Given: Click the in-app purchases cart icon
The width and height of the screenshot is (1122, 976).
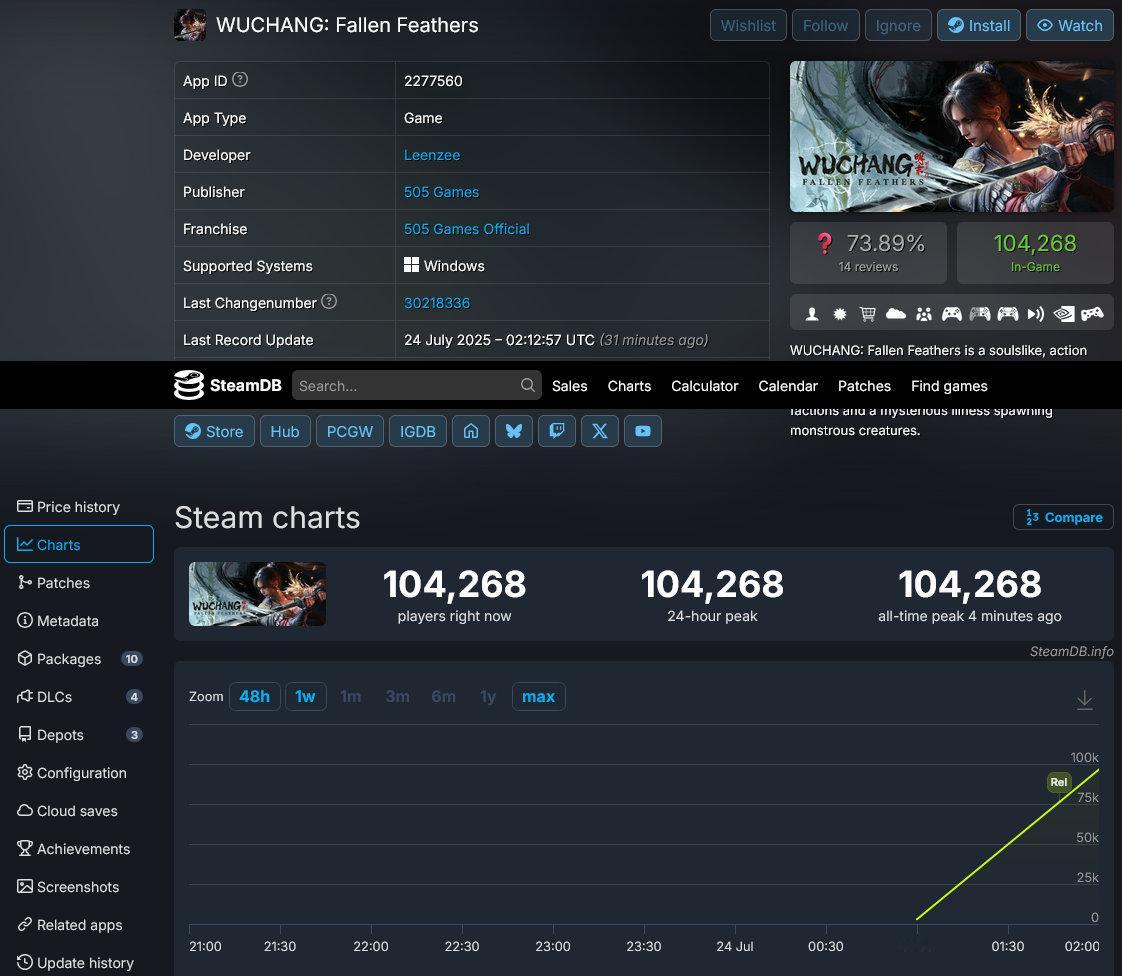Looking at the screenshot, I should coord(868,314).
